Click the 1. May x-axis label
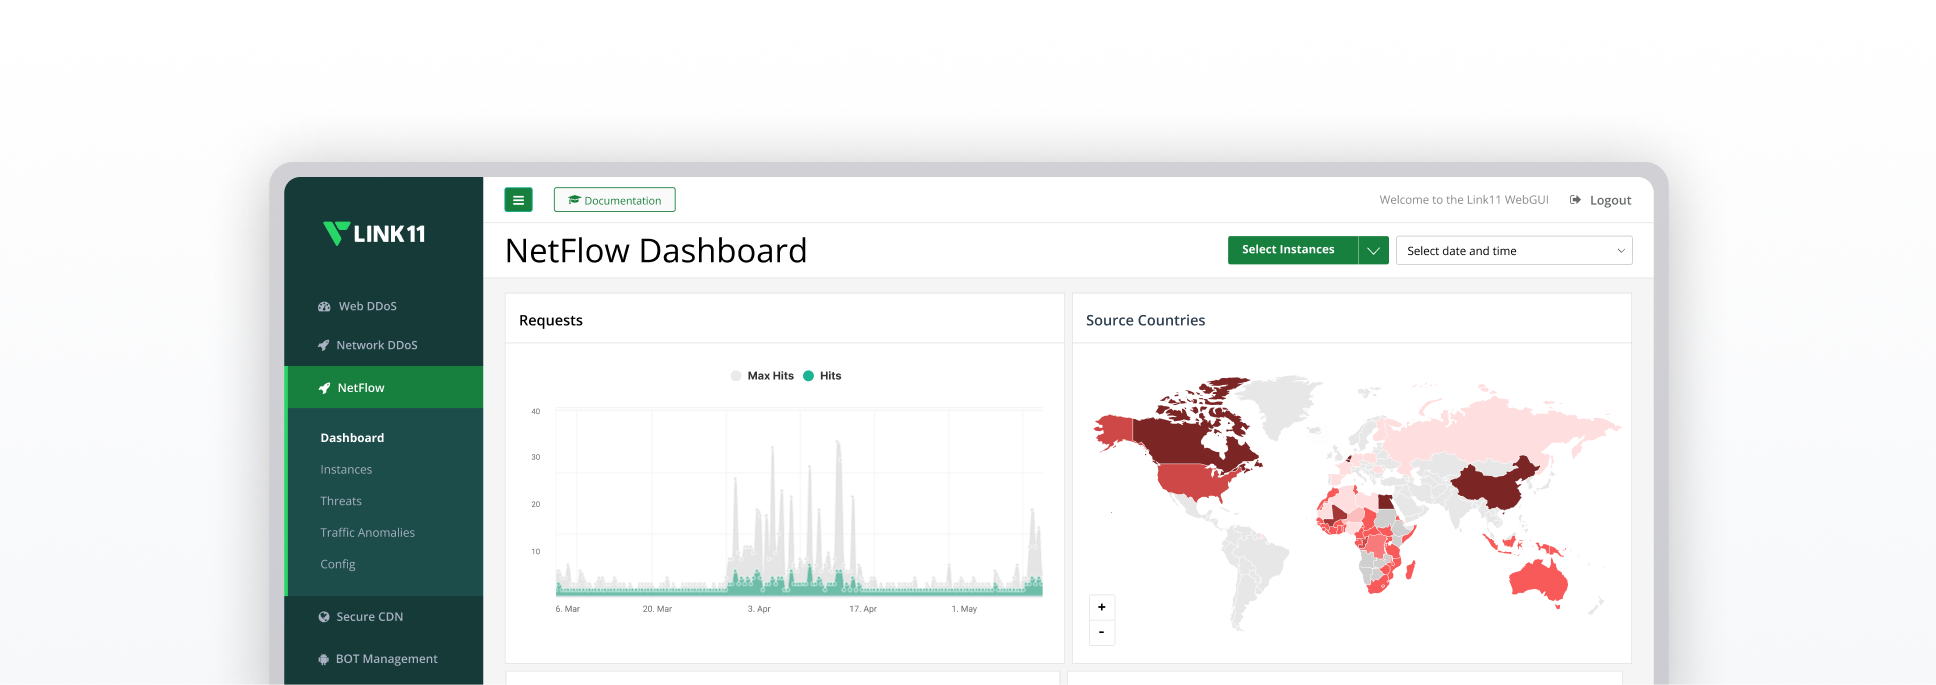The width and height of the screenshot is (1936, 685). click(x=964, y=609)
